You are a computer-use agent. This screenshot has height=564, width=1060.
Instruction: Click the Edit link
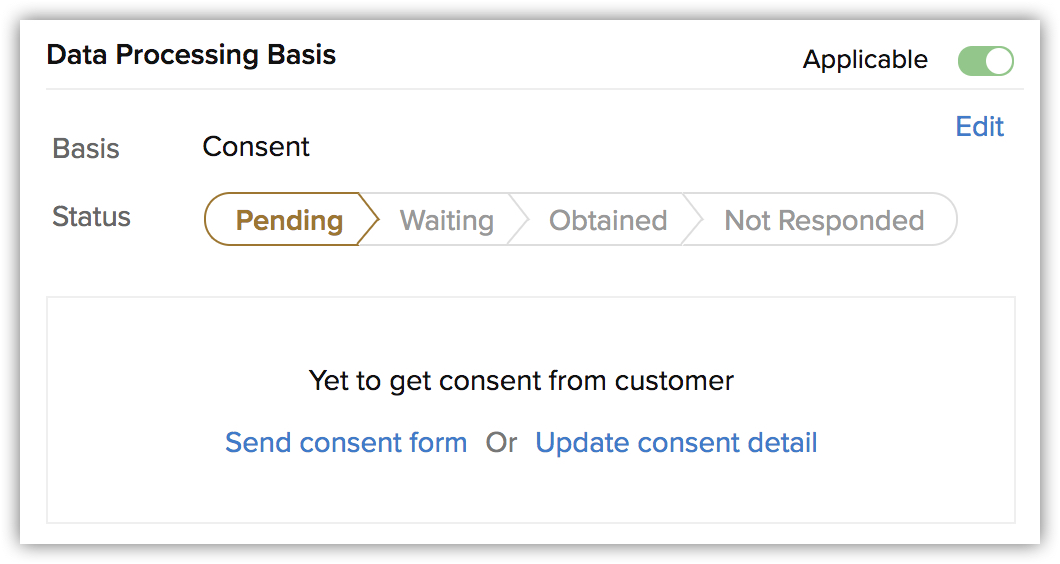pos(980,126)
